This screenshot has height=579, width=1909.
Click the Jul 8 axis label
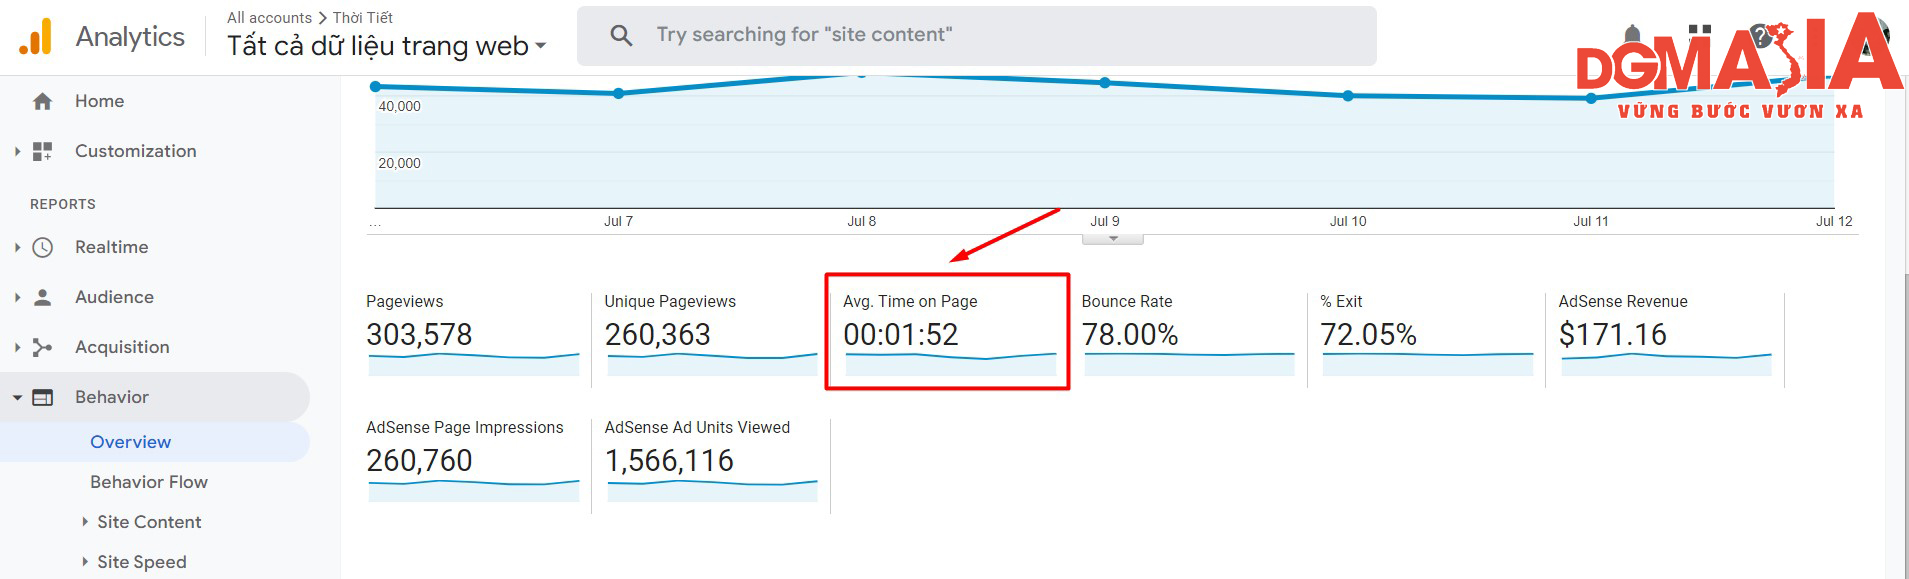[x=861, y=221]
